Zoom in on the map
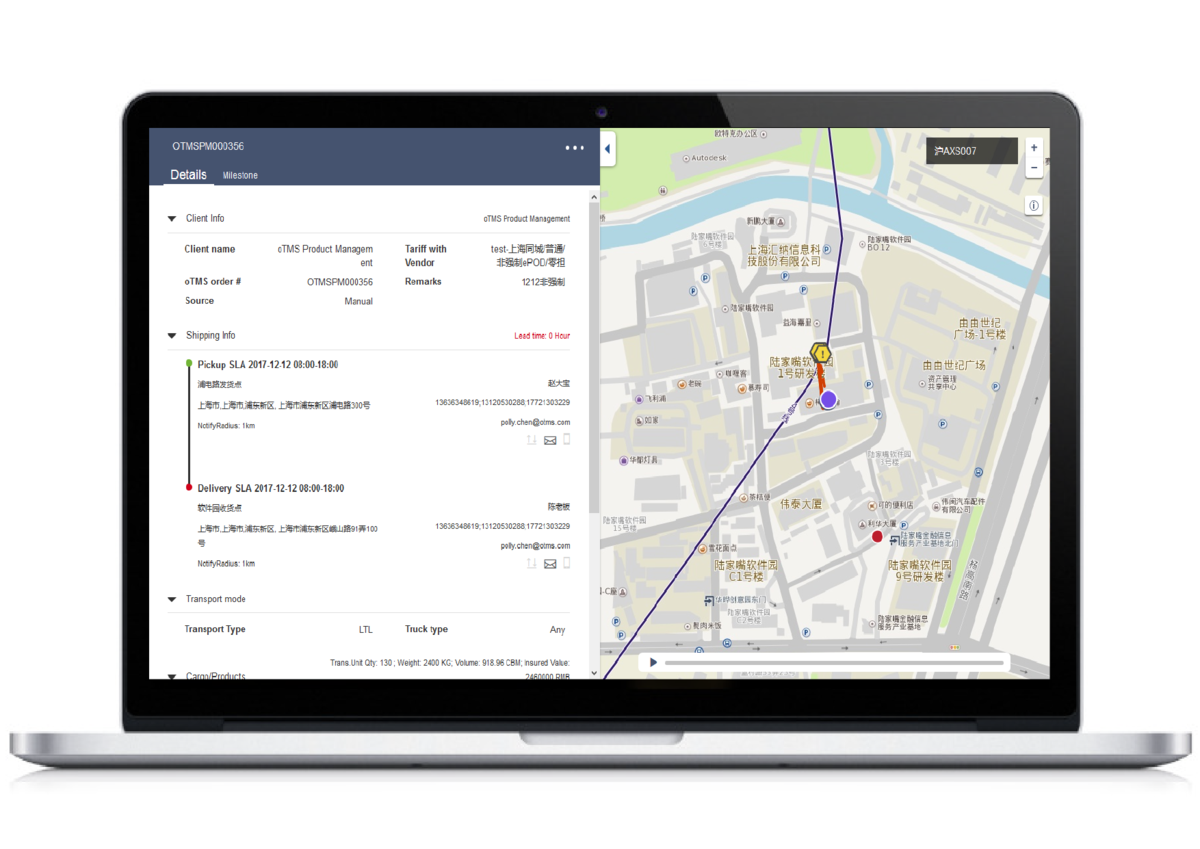Screen dimensions: 1200x849 (x=1034, y=148)
